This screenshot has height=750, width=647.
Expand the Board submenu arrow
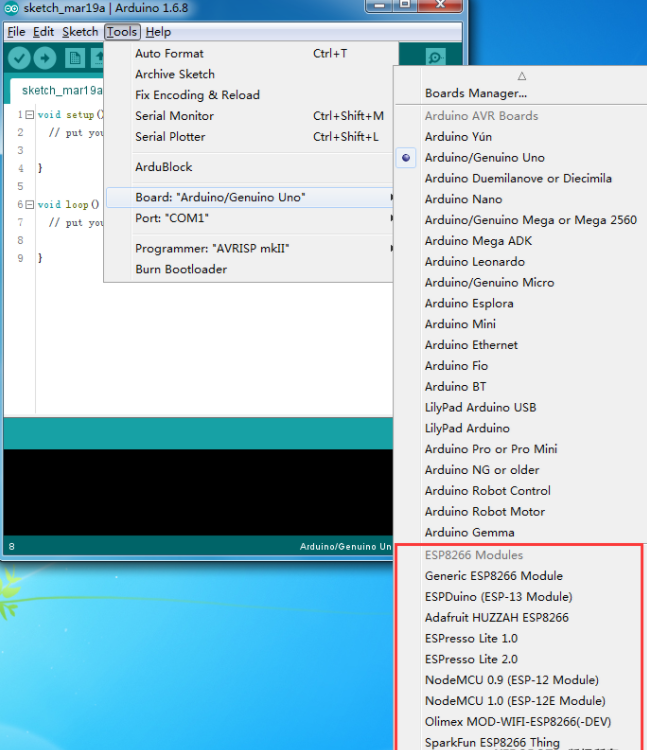tap(392, 197)
